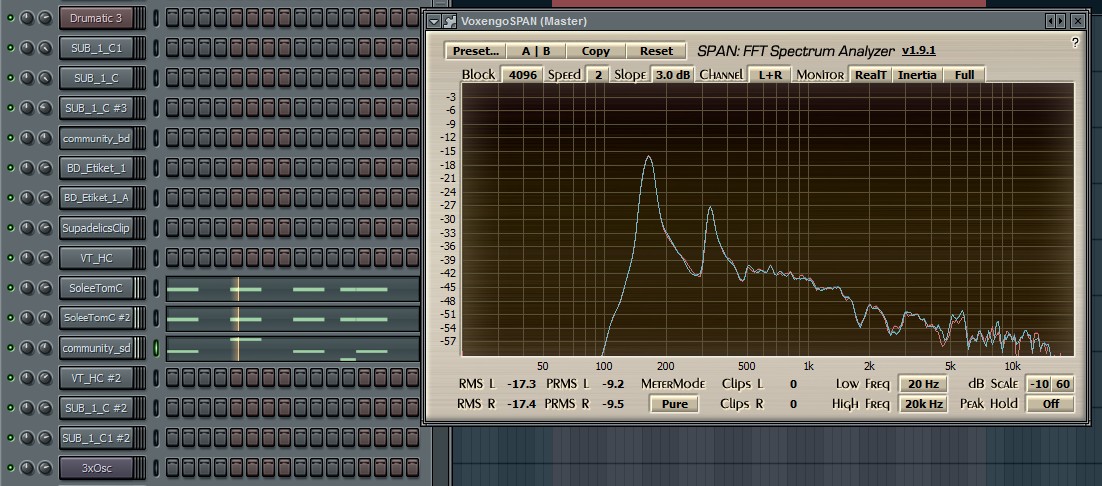This screenshot has height=486, width=1102.
Task: Click the pan knob of Drumatic 3
Action: (27, 18)
